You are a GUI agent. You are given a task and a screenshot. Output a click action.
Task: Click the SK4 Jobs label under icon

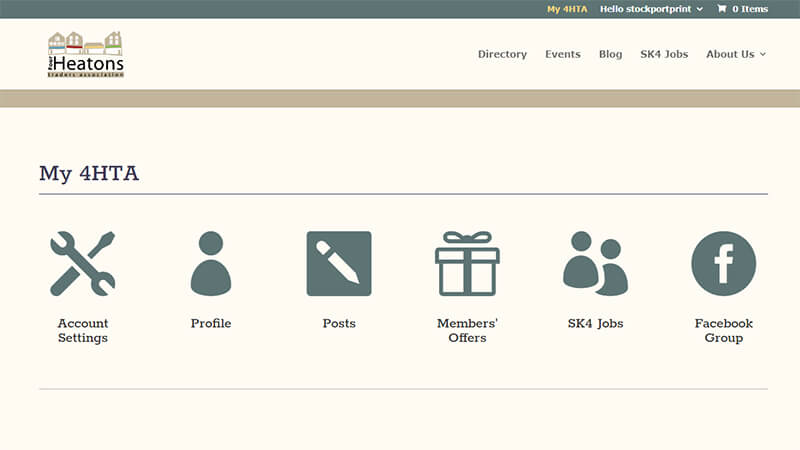pyautogui.click(x=595, y=323)
